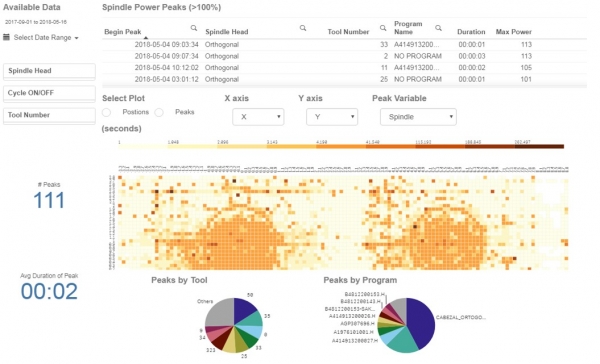This screenshot has height=364, width=600.
Task: Select the row beginning 2018-05-04 03:01:12
Action: [x=344, y=79]
